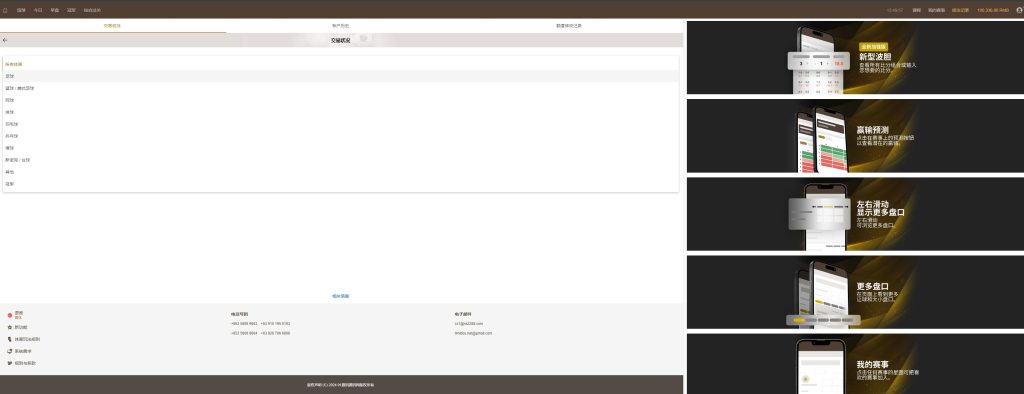The width and height of the screenshot is (1024, 394).
Task: Click the bird icon in footer list
Action: point(10,363)
